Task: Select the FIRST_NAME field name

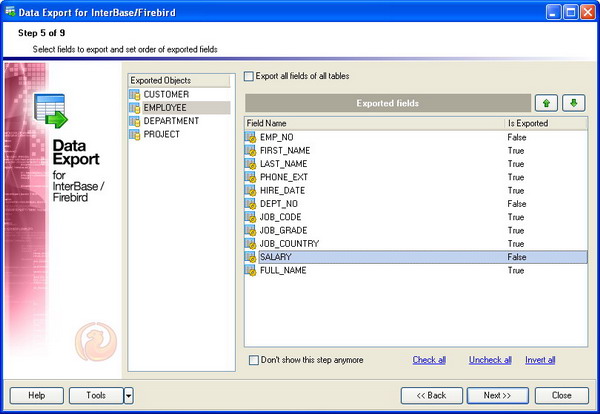Action: coord(285,151)
